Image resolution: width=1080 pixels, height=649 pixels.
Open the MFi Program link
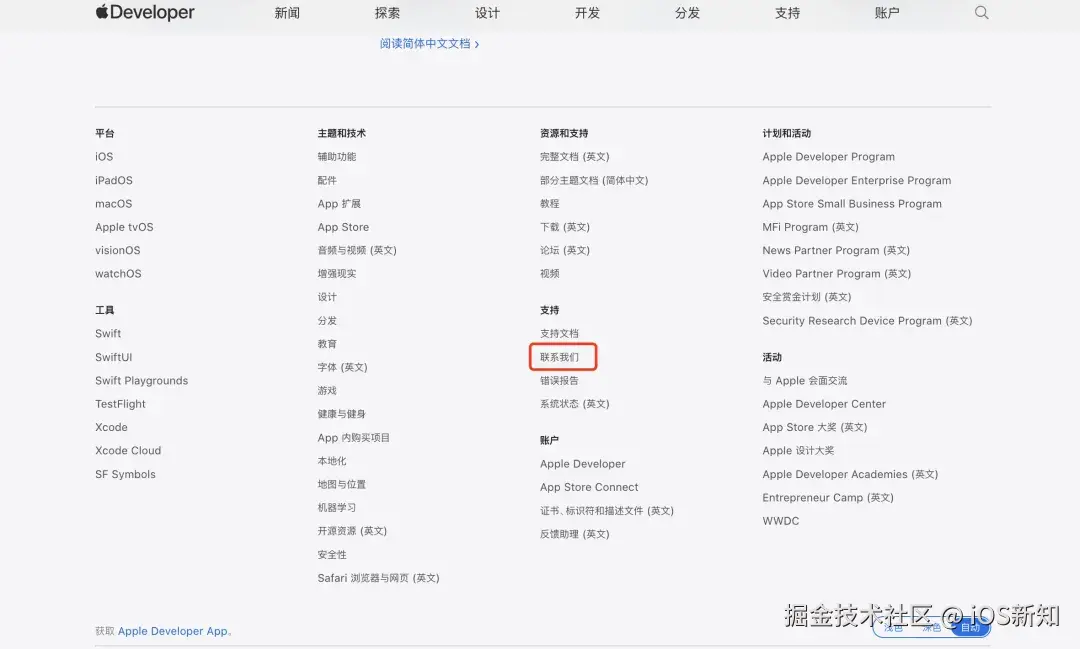(x=811, y=227)
